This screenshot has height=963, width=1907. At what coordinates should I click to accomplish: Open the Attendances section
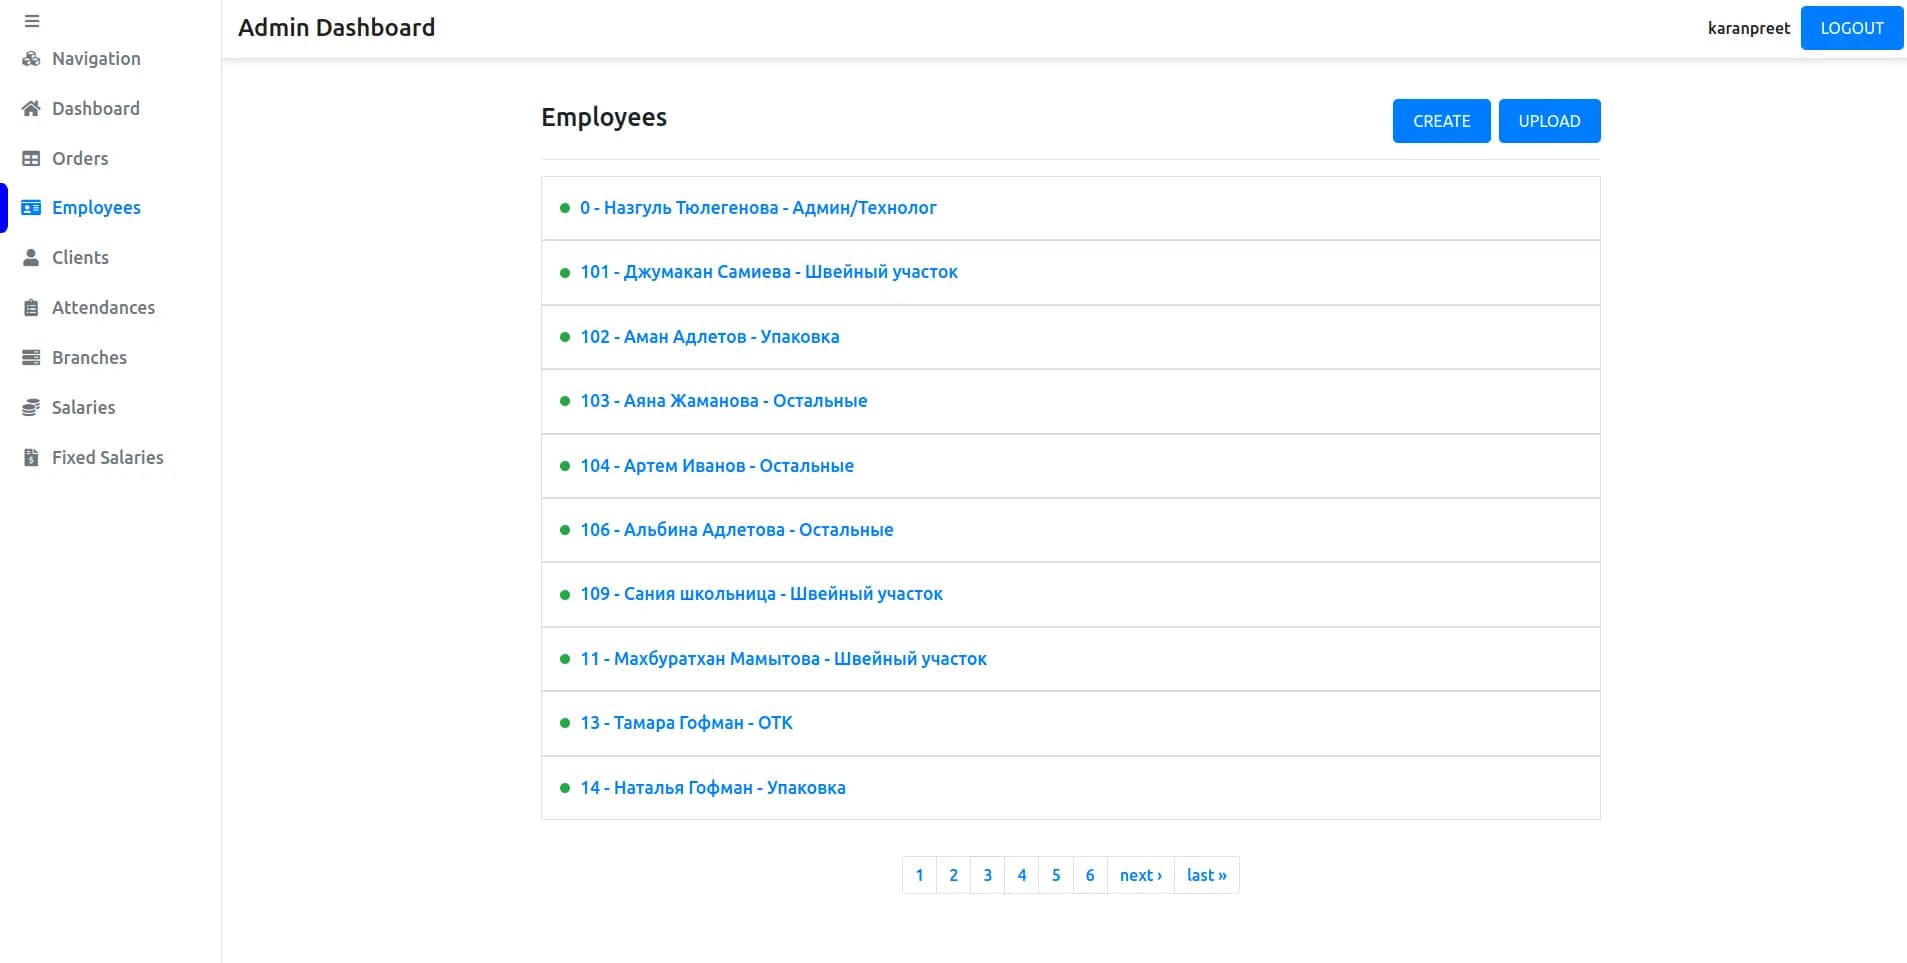103,308
